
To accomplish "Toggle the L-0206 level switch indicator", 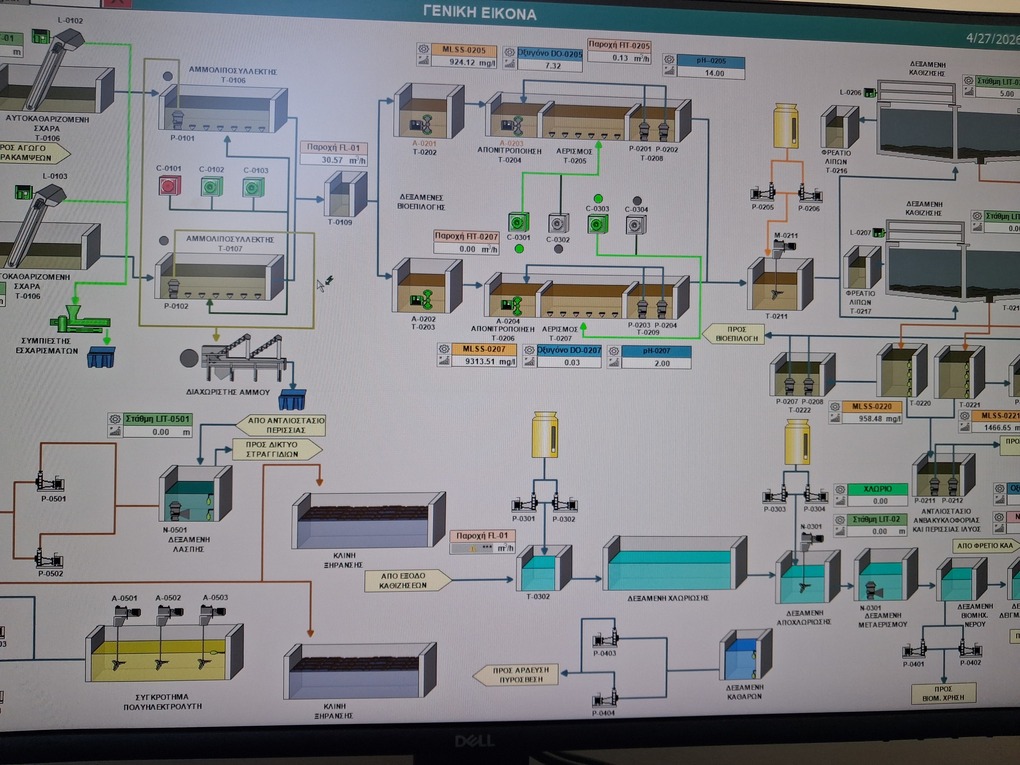I will pyautogui.click(x=869, y=93).
